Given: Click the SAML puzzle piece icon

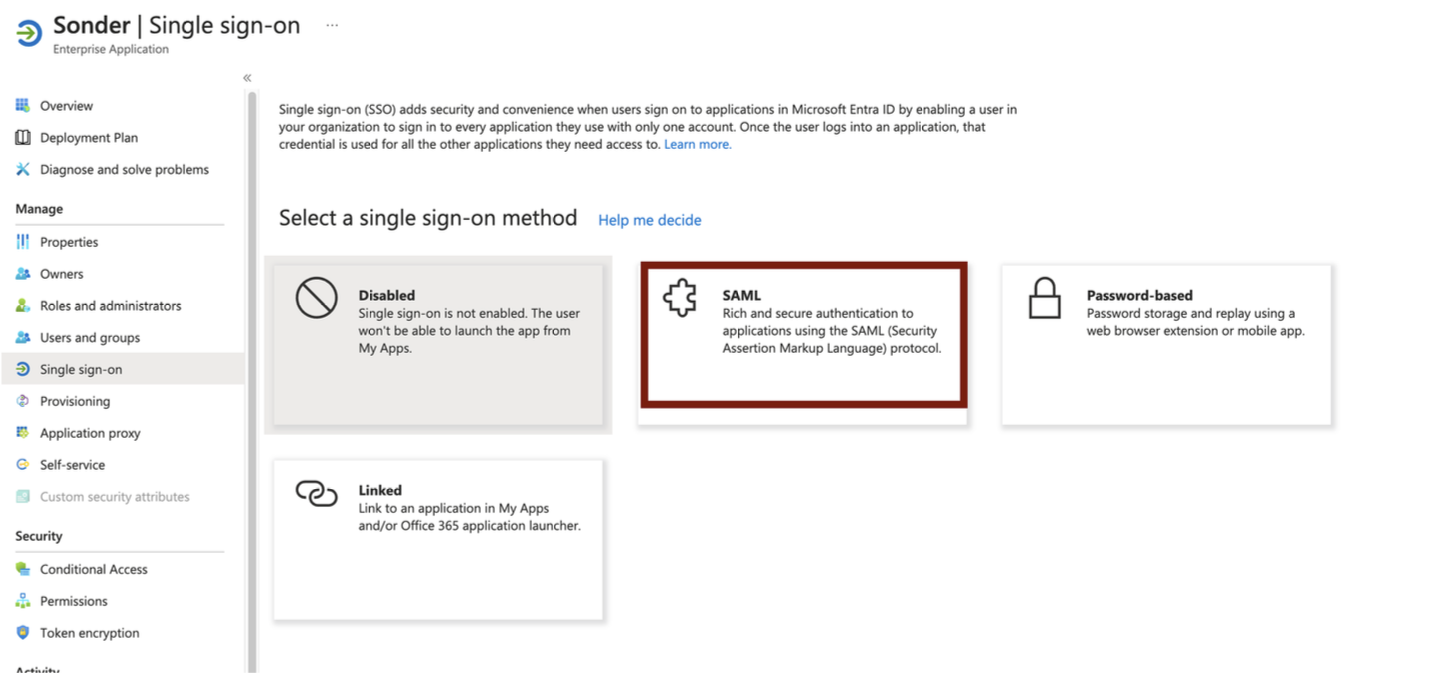Looking at the screenshot, I should 680,300.
